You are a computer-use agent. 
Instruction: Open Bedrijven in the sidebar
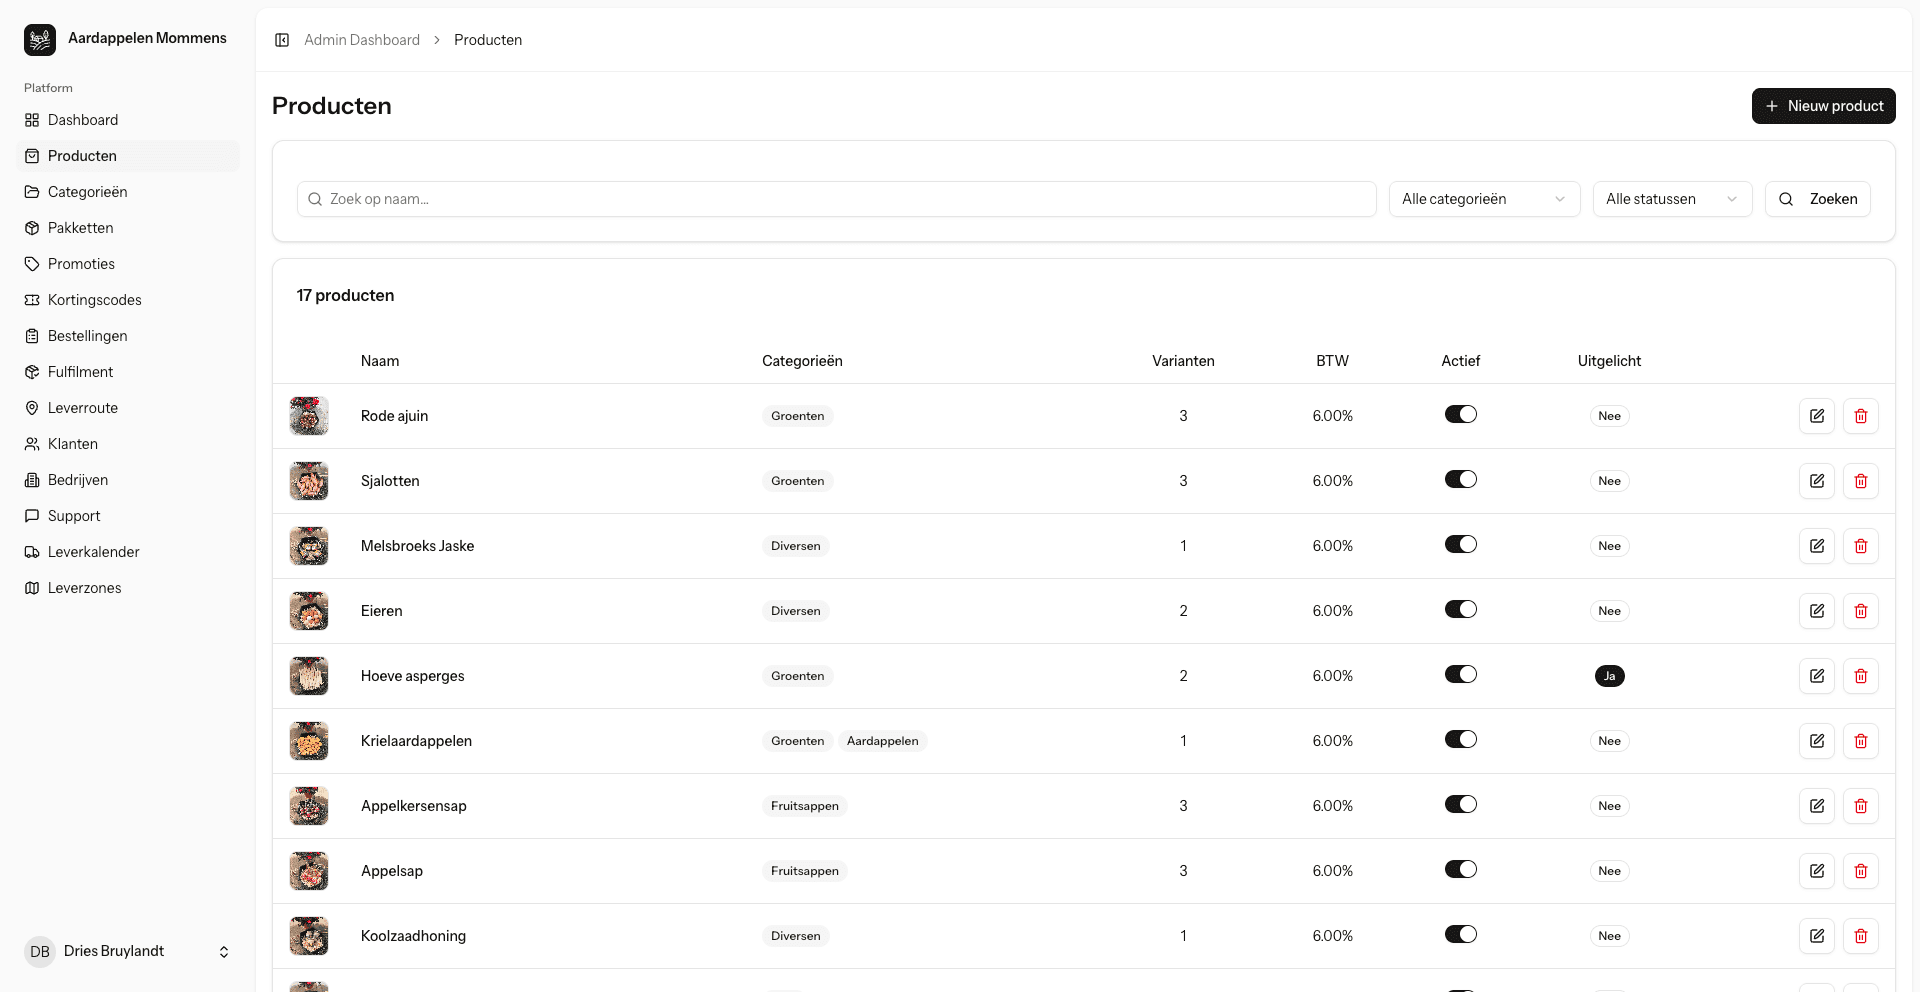click(x=128, y=480)
